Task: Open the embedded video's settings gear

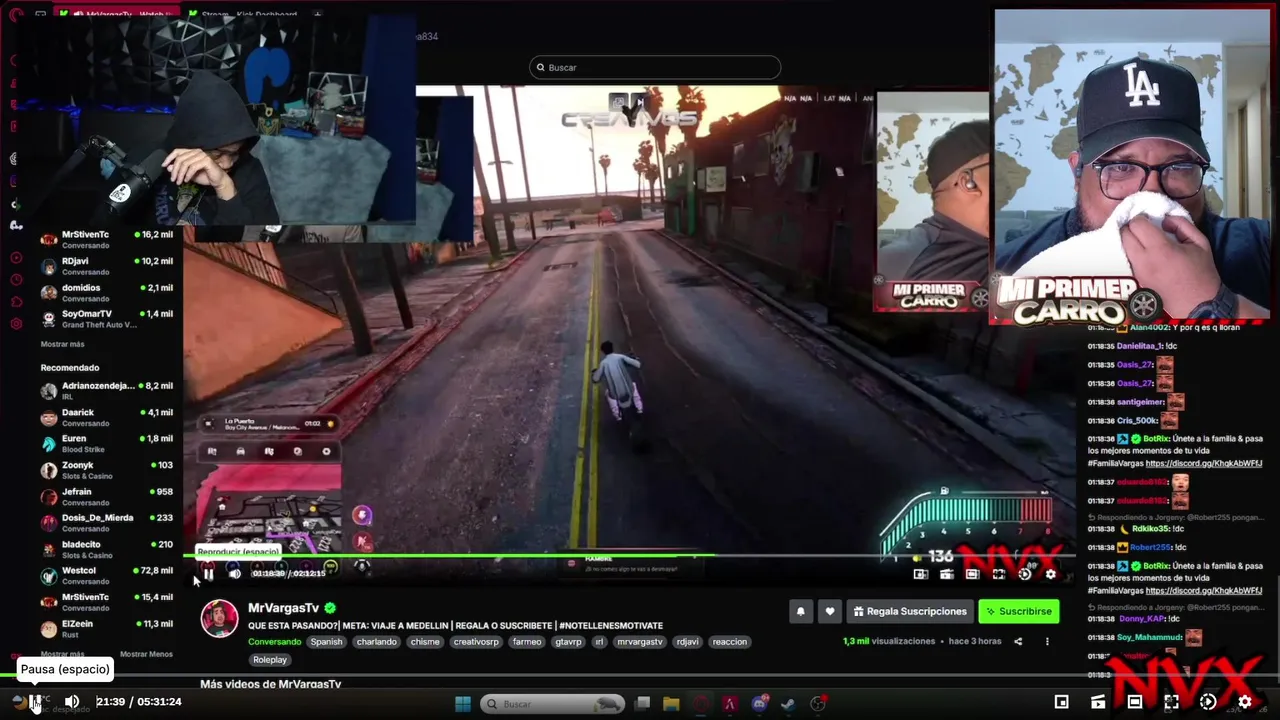Action: (1050, 574)
